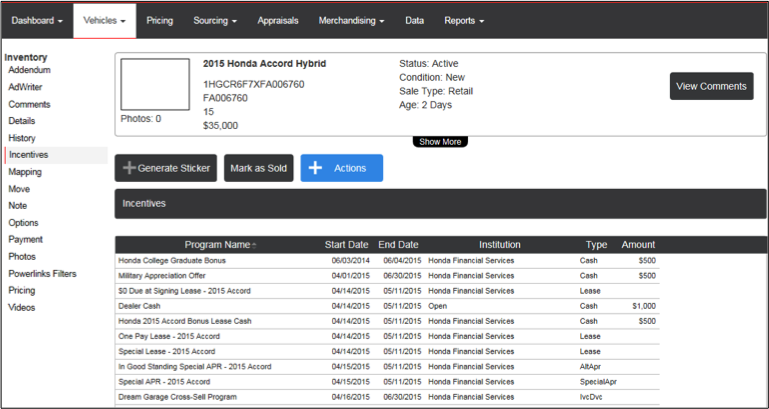This screenshot has width=769, height=409.
Task: Sort by the End Date column
Action: coord(398,245)
